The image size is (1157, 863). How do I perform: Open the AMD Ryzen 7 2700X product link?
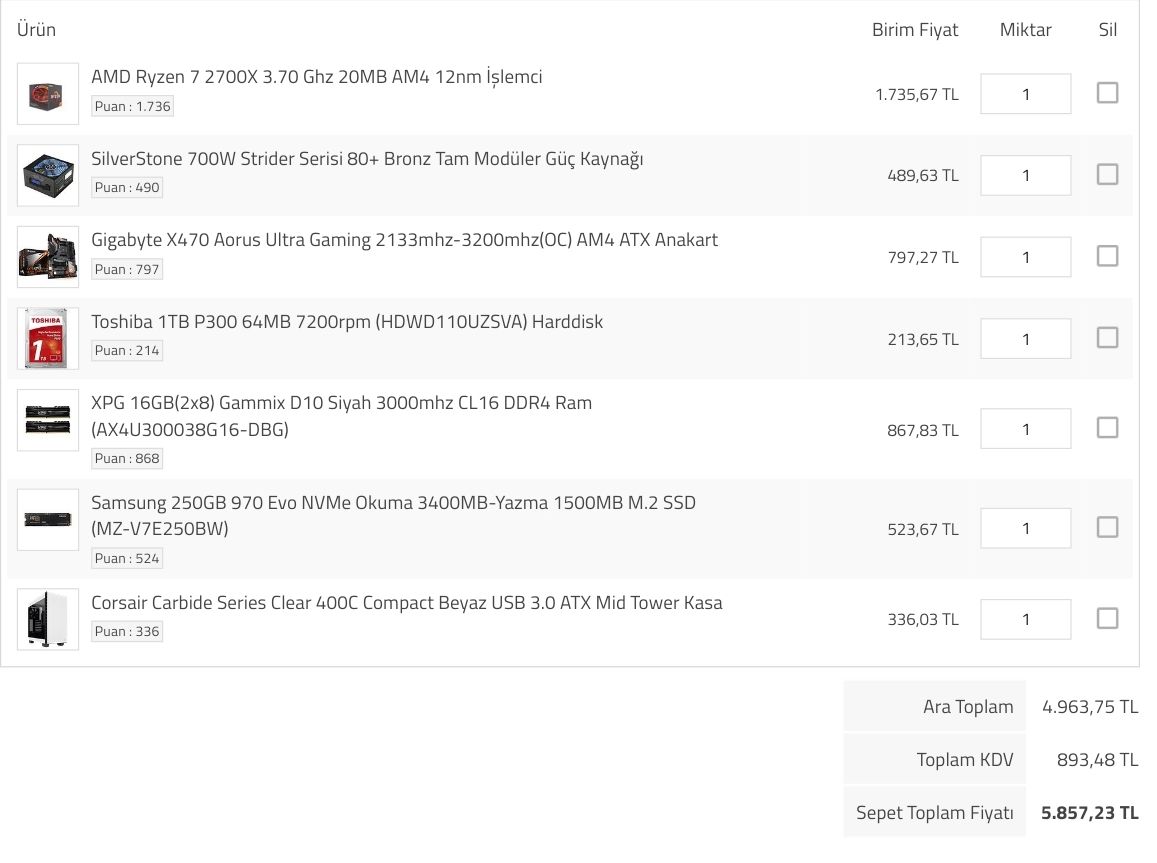pos(317,77)
